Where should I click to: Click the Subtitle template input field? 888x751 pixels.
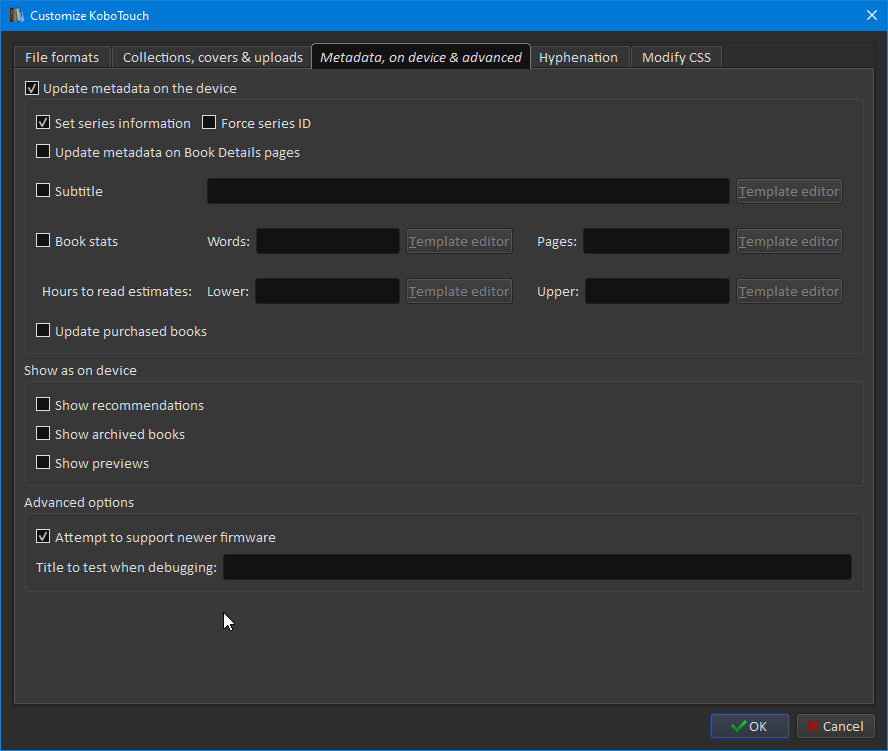pos(468,191)
